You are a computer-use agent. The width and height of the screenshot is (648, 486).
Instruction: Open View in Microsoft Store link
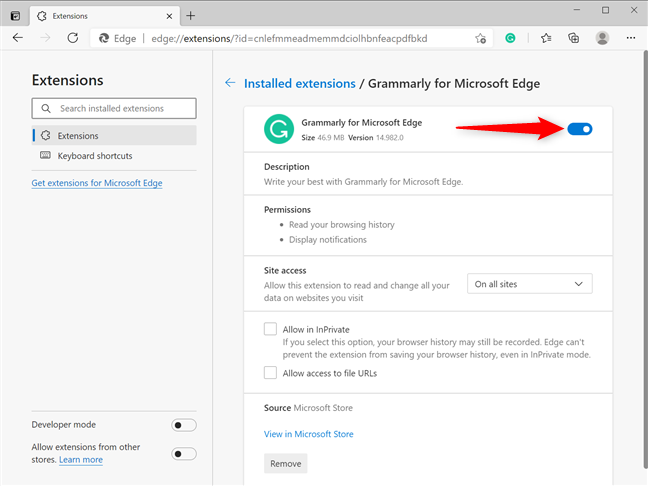309,434
